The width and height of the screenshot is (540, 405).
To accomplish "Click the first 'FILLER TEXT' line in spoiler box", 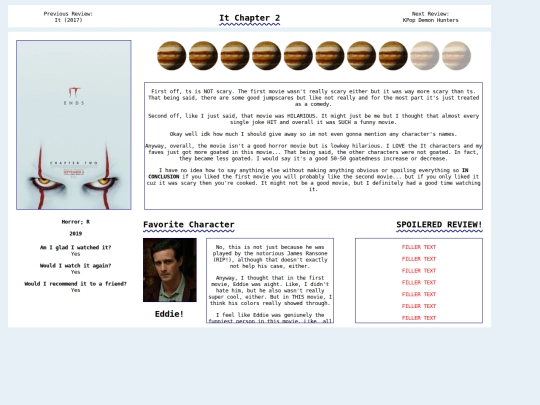I will tap(419, 247).
